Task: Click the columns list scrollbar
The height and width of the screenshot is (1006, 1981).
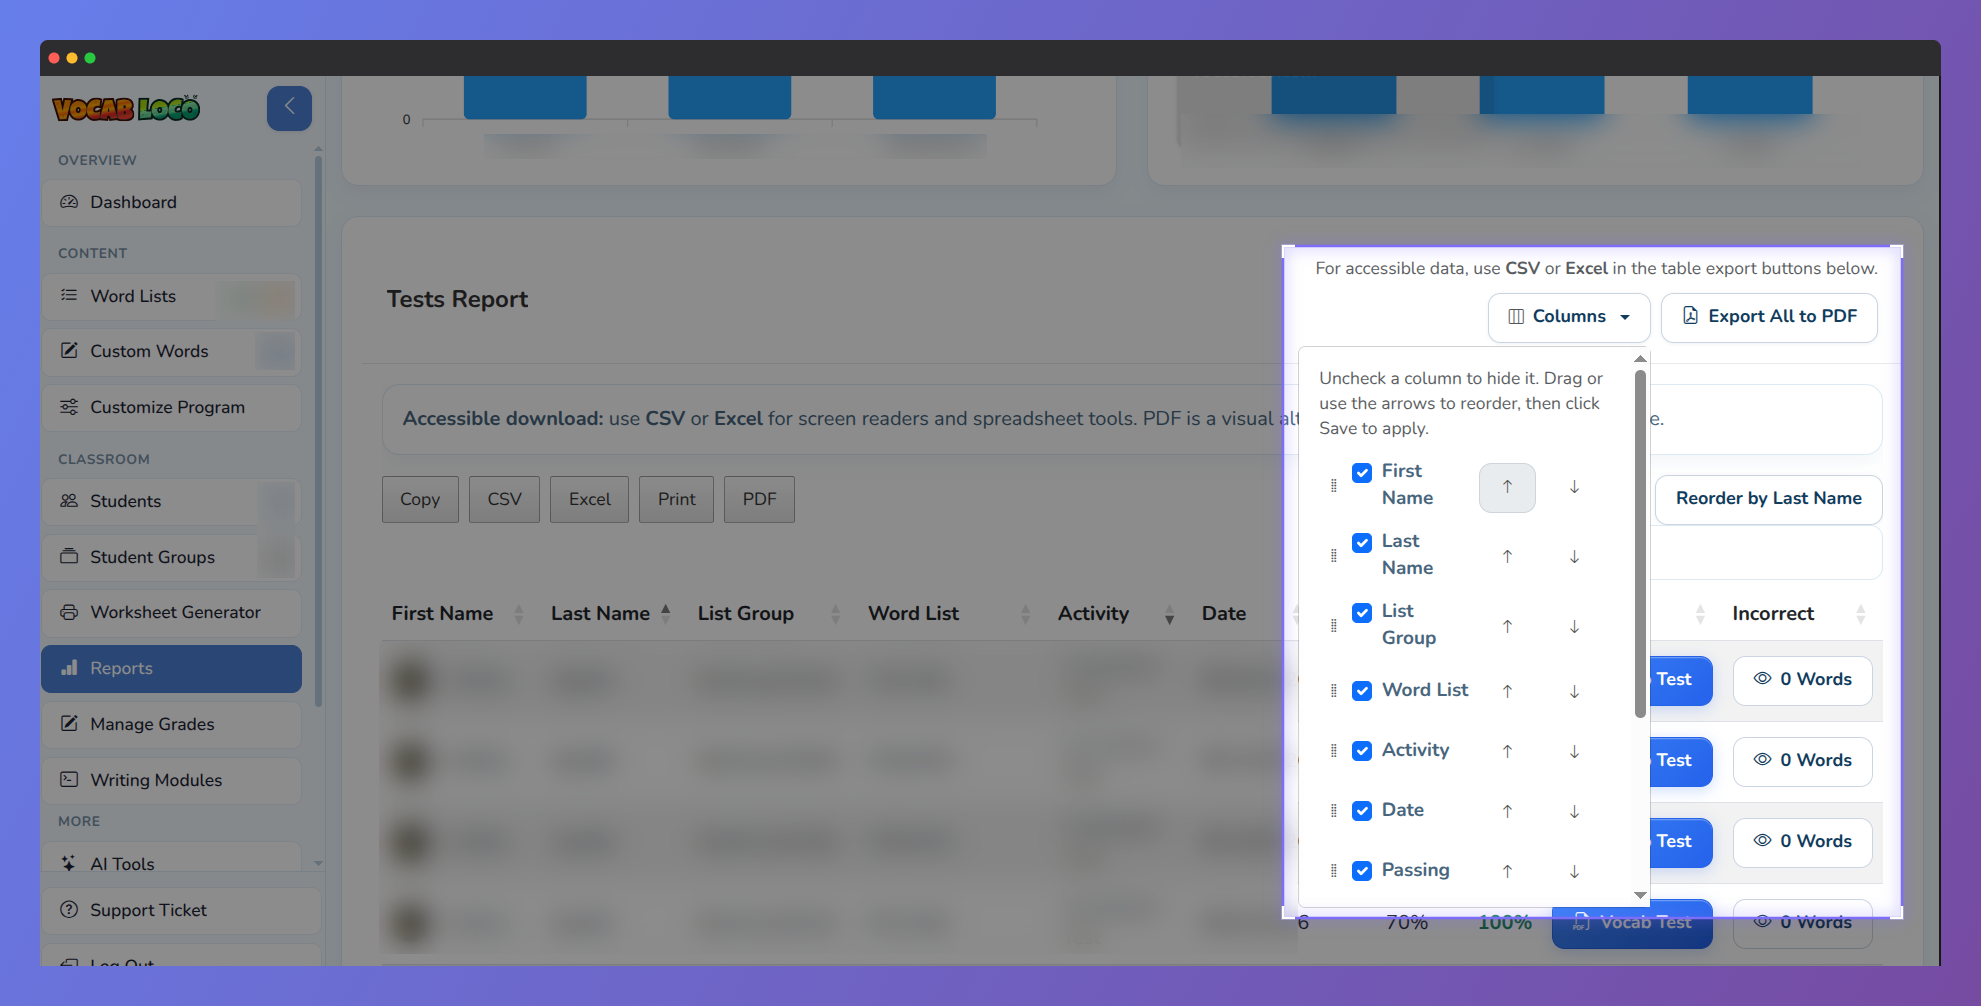Action: pos(1640,544)
